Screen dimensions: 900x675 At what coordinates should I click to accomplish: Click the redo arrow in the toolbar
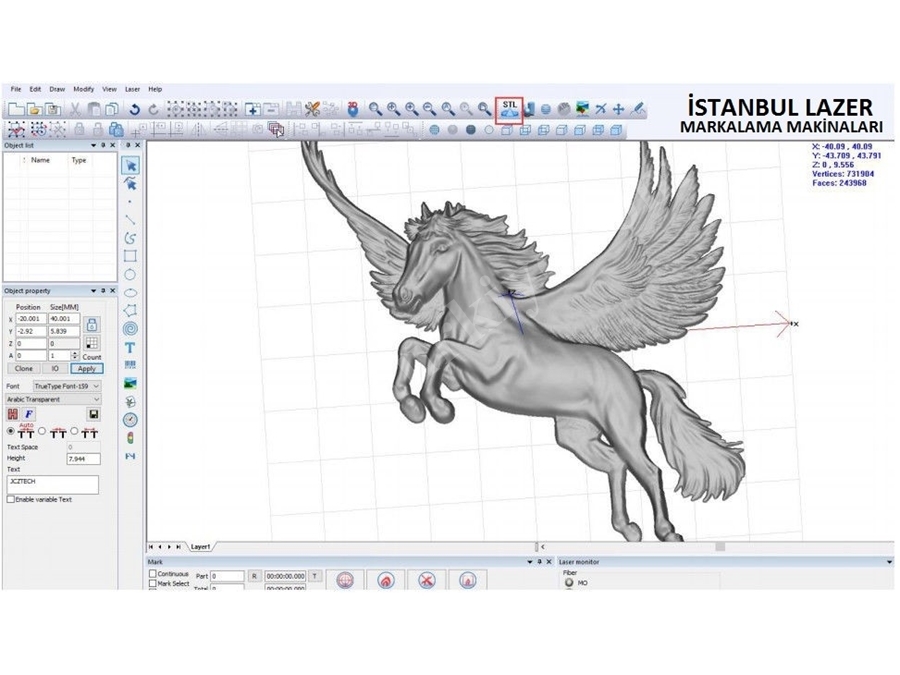pyautogui.click(x=153, y=110)
